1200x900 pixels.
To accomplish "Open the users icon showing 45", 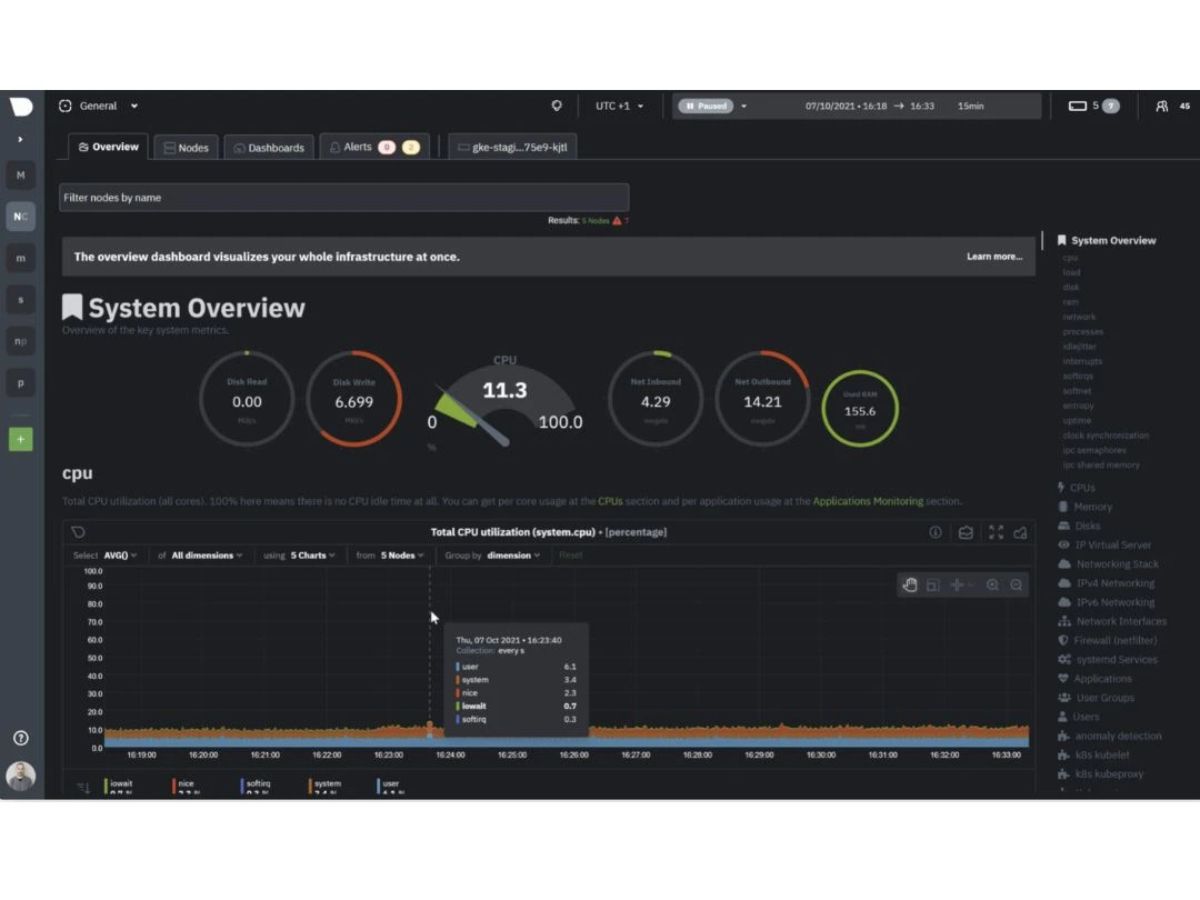I will (1172, 106).
